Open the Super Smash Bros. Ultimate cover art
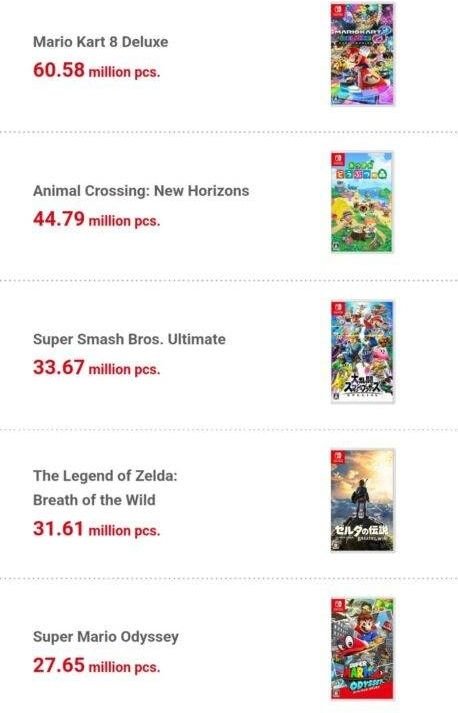Image resolution: width=458 pixels, height=713 pixels. (362, 351)
